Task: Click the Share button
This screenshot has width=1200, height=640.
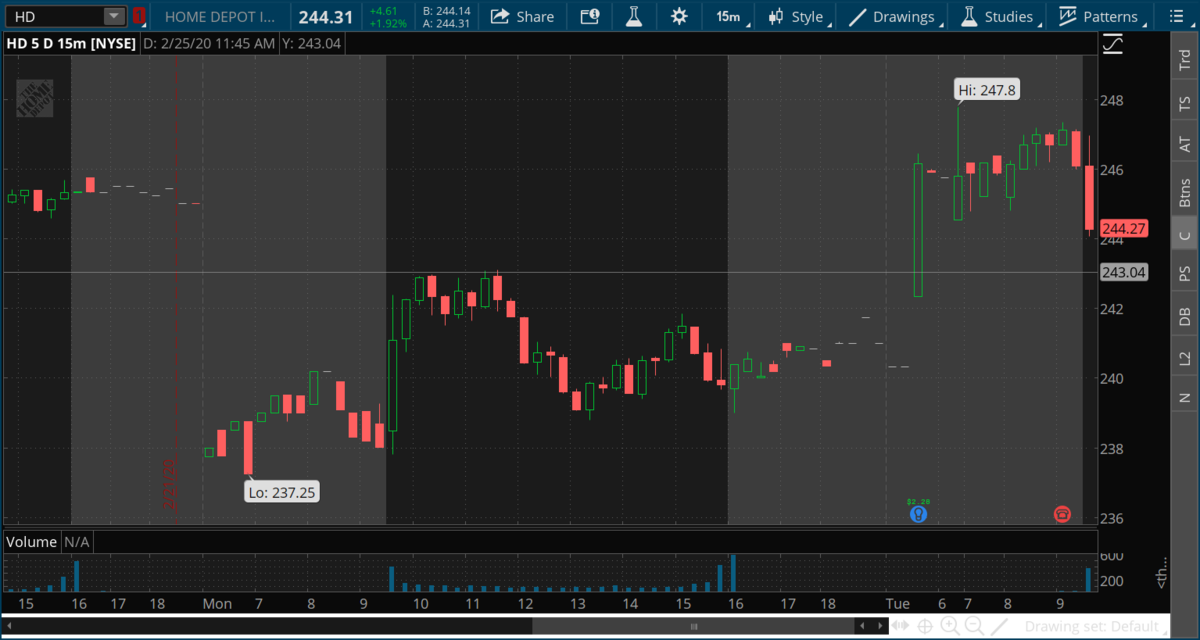Action: 522,16
